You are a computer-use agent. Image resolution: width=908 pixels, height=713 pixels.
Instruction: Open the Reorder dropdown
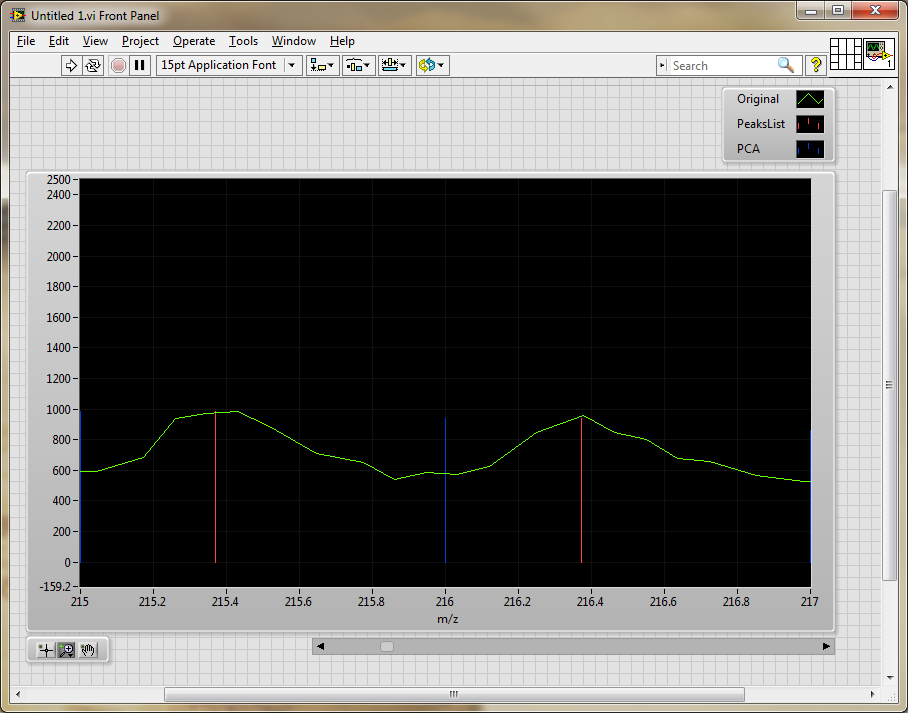(432, 65)
